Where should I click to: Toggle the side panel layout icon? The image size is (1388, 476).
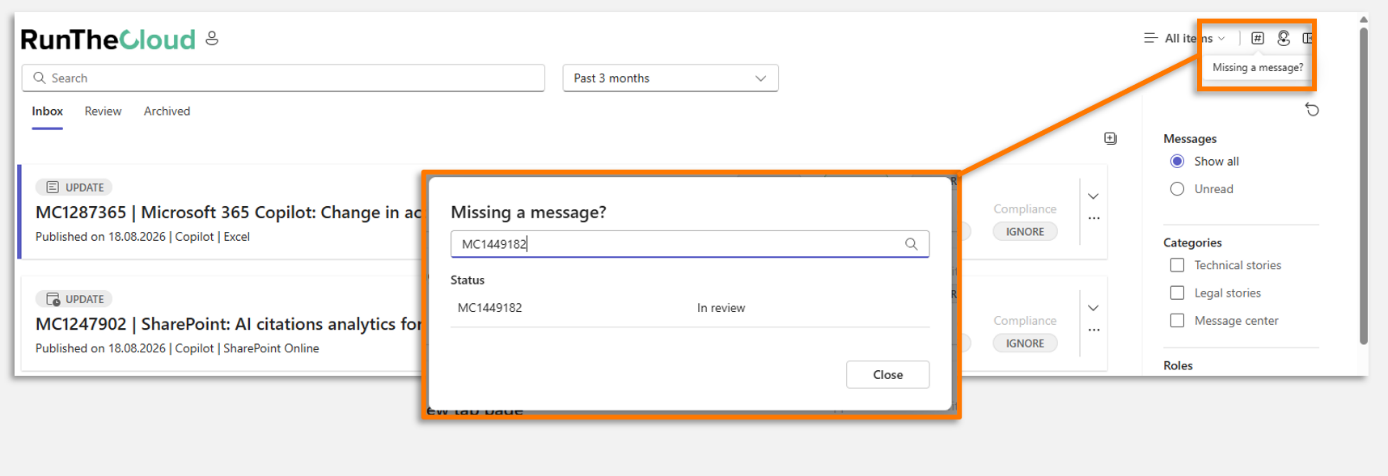tap(1307, 38)
